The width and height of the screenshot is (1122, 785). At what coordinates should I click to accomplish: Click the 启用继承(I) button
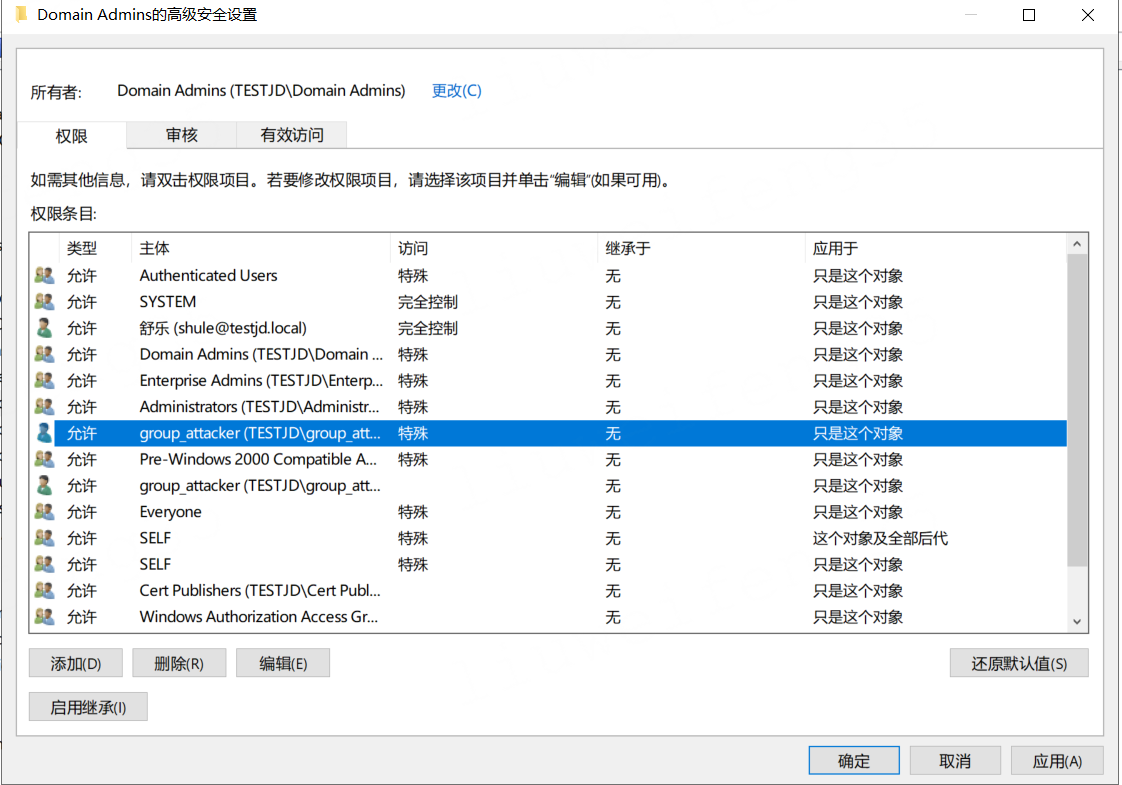pos(88,707)
